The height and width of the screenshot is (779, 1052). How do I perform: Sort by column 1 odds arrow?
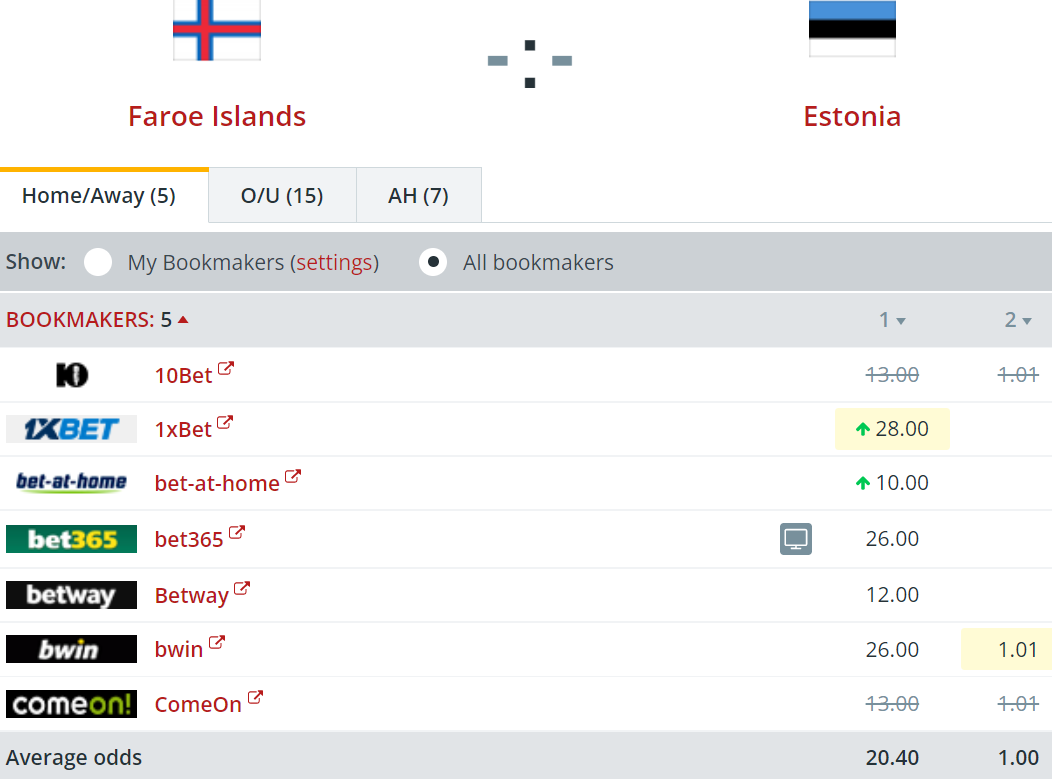901,321
